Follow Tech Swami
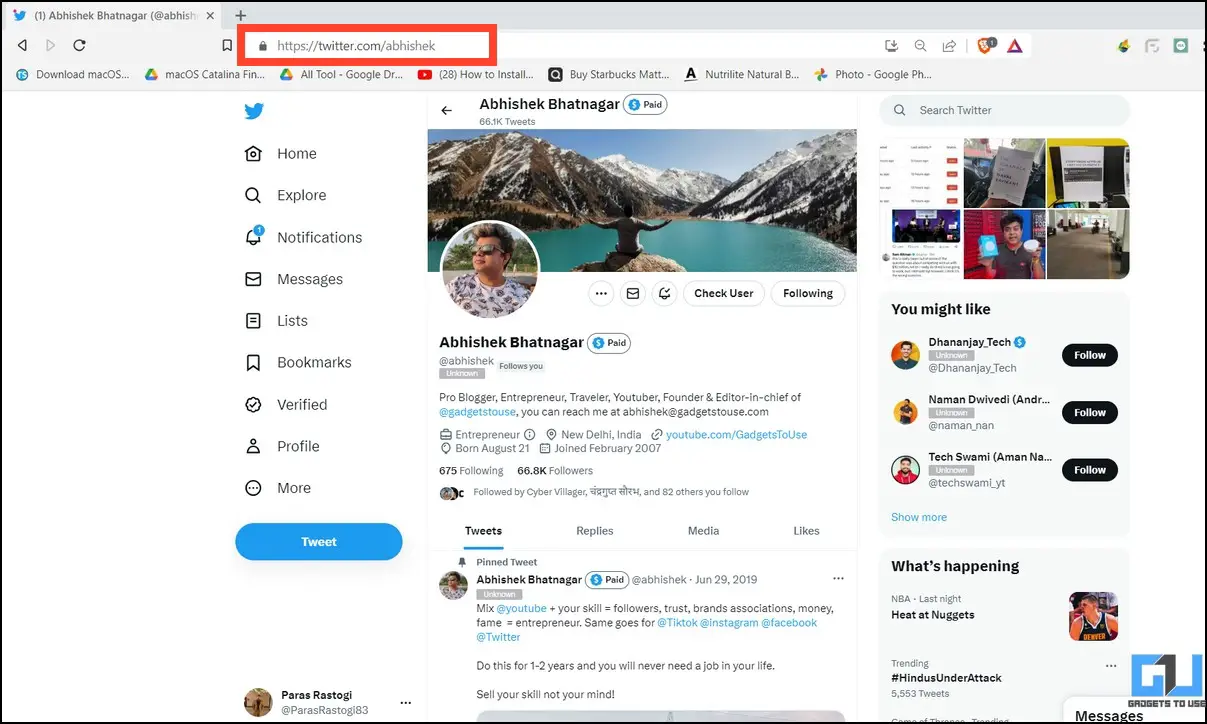 1090,470
